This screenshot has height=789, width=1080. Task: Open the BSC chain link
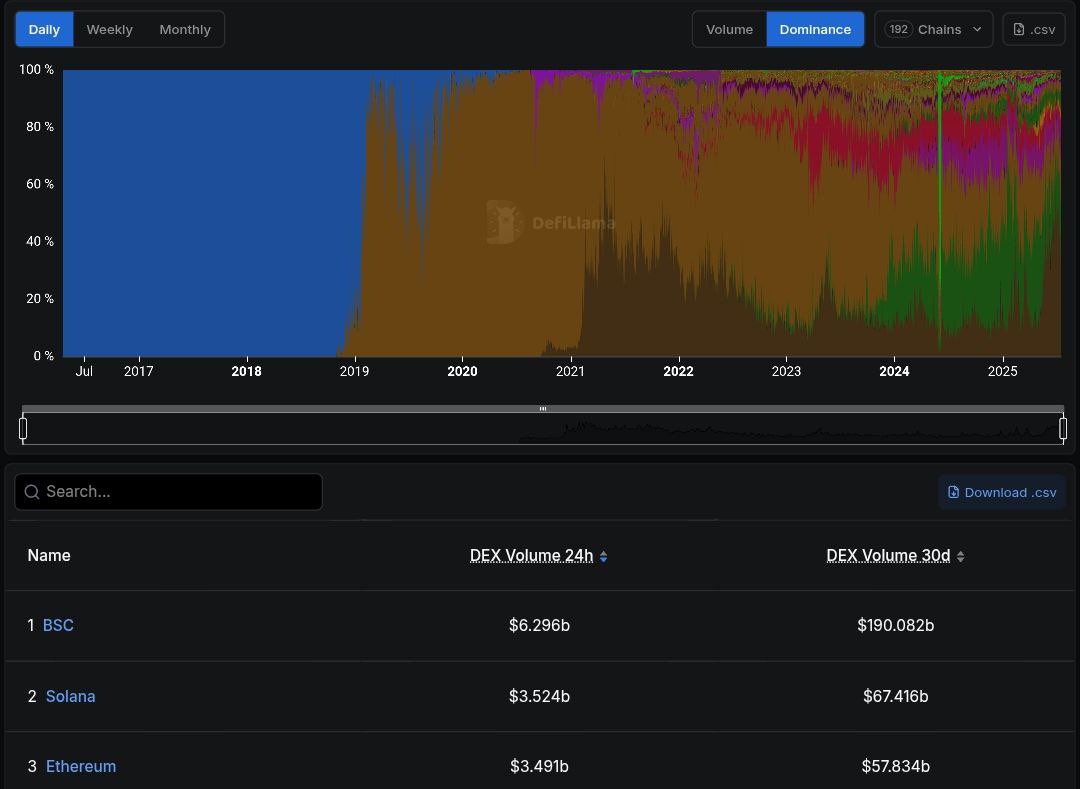(x=58, y=625)
